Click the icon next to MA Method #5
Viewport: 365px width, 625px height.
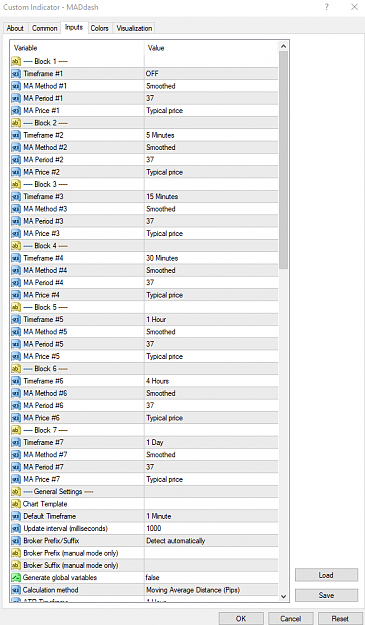click(16, 332)
